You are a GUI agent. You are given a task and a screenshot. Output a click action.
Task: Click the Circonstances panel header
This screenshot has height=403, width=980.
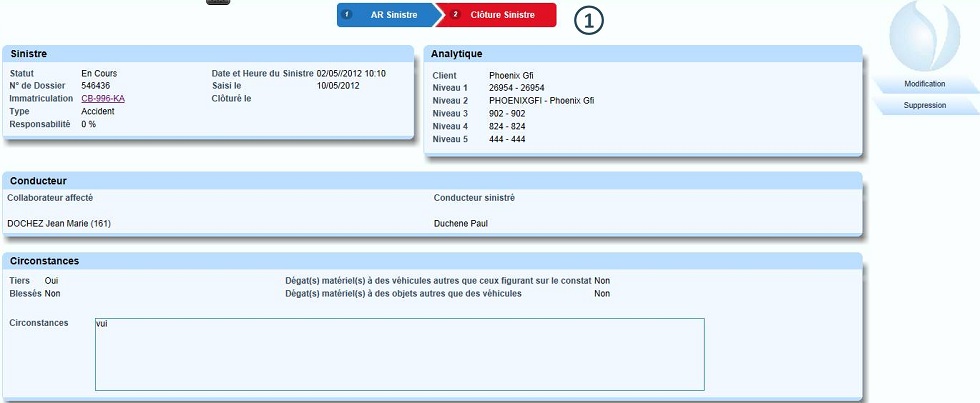[432, 260]
